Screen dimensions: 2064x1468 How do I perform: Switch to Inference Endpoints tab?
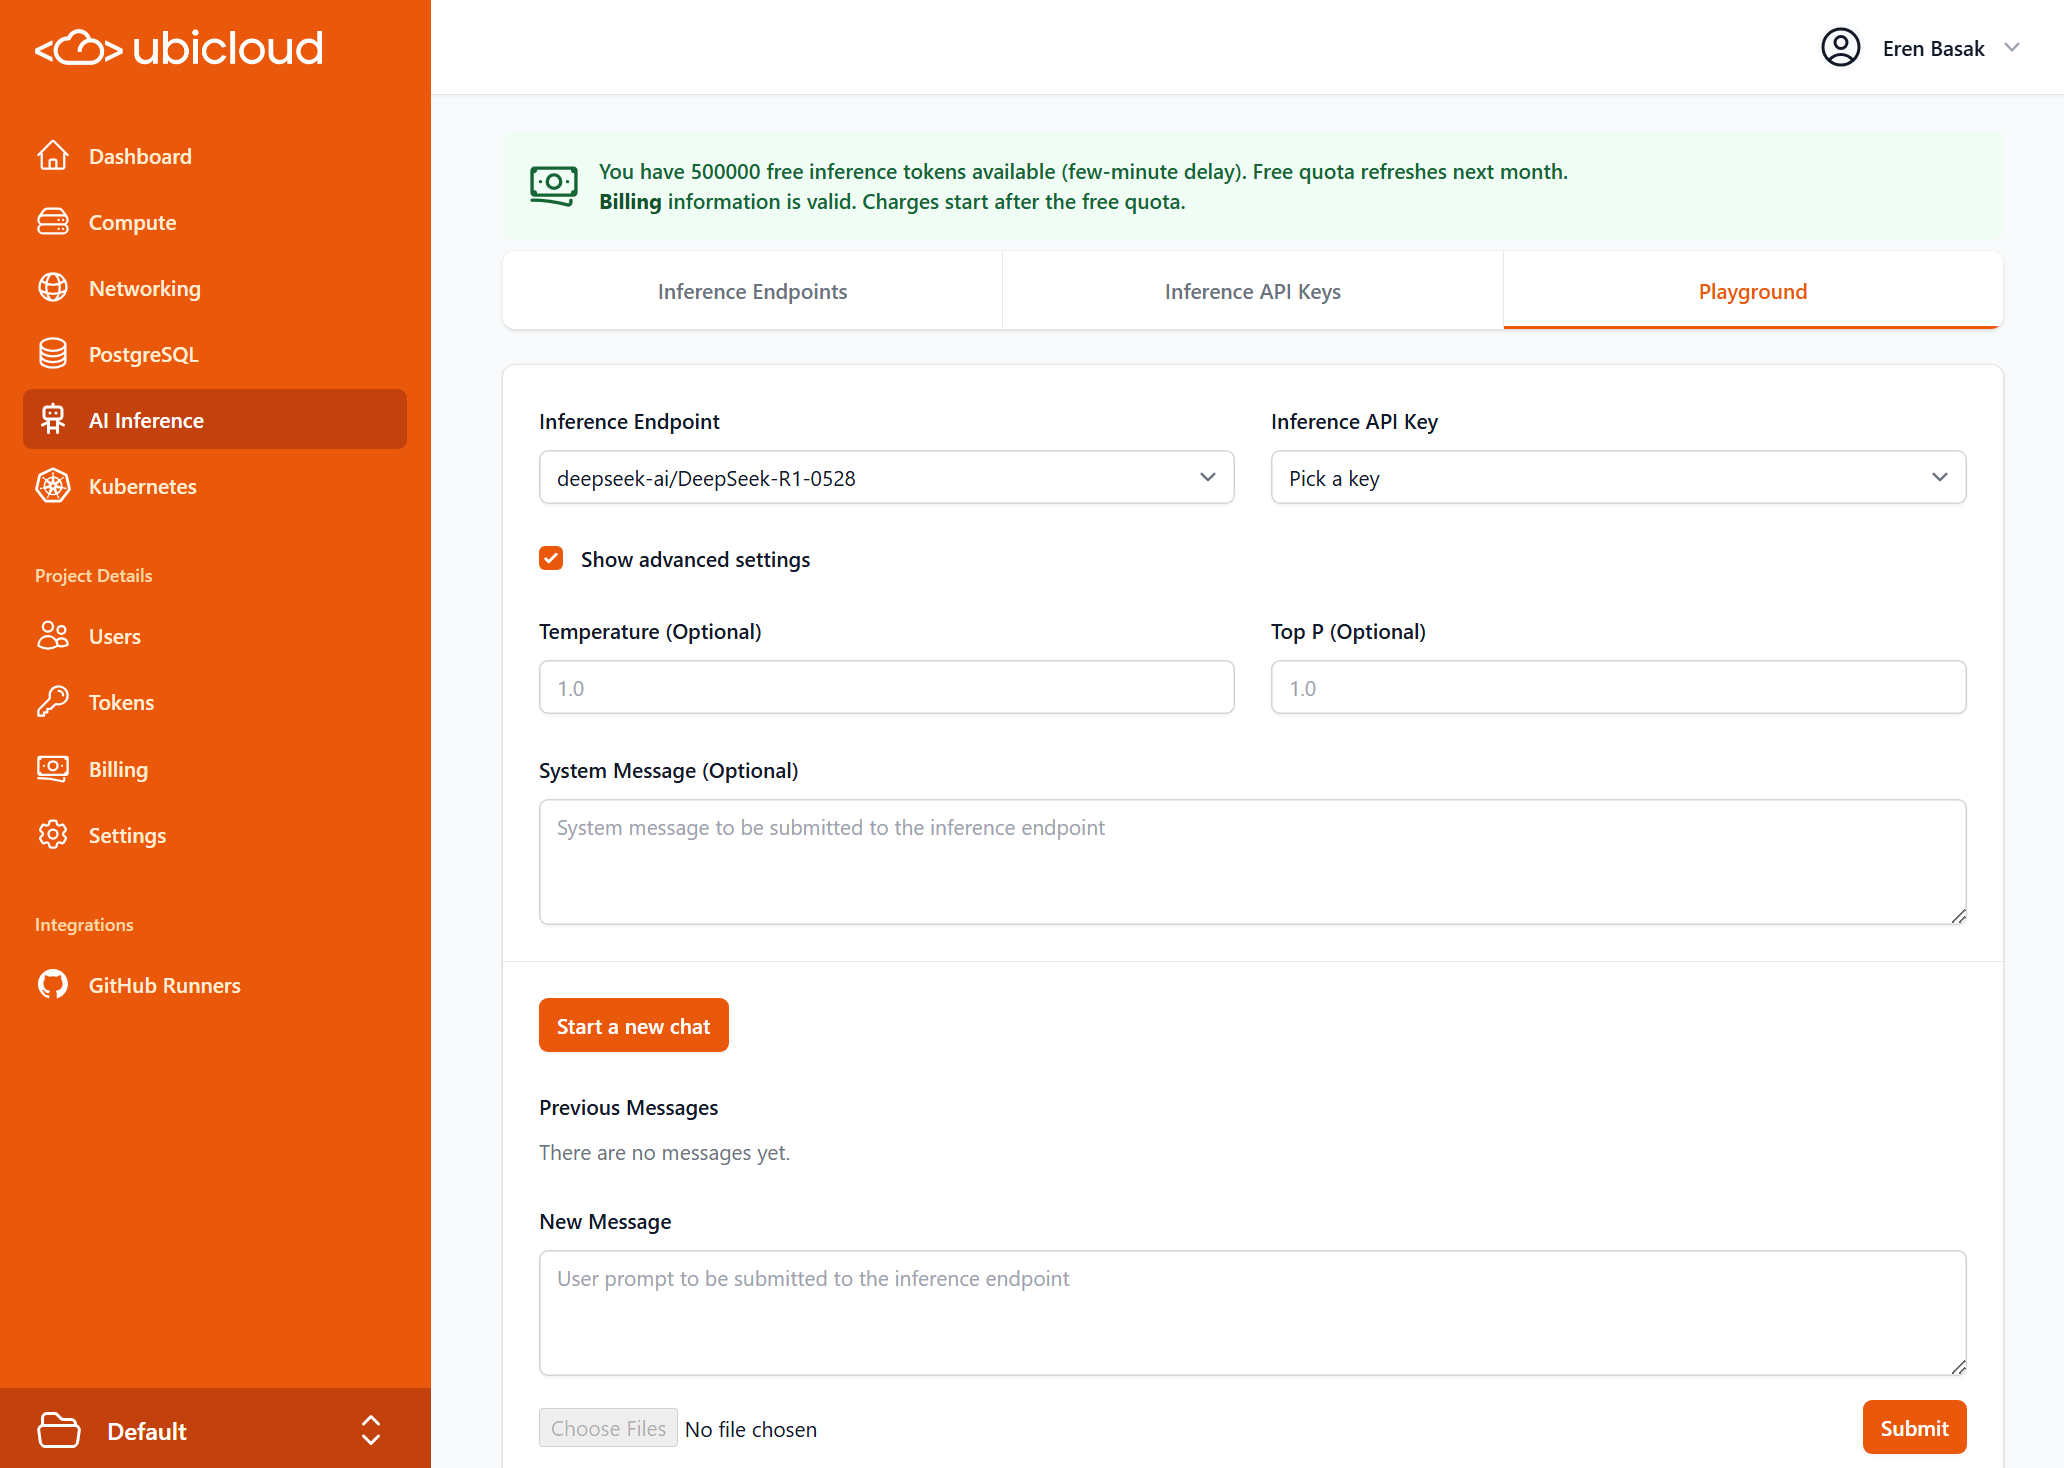[752, 292]
